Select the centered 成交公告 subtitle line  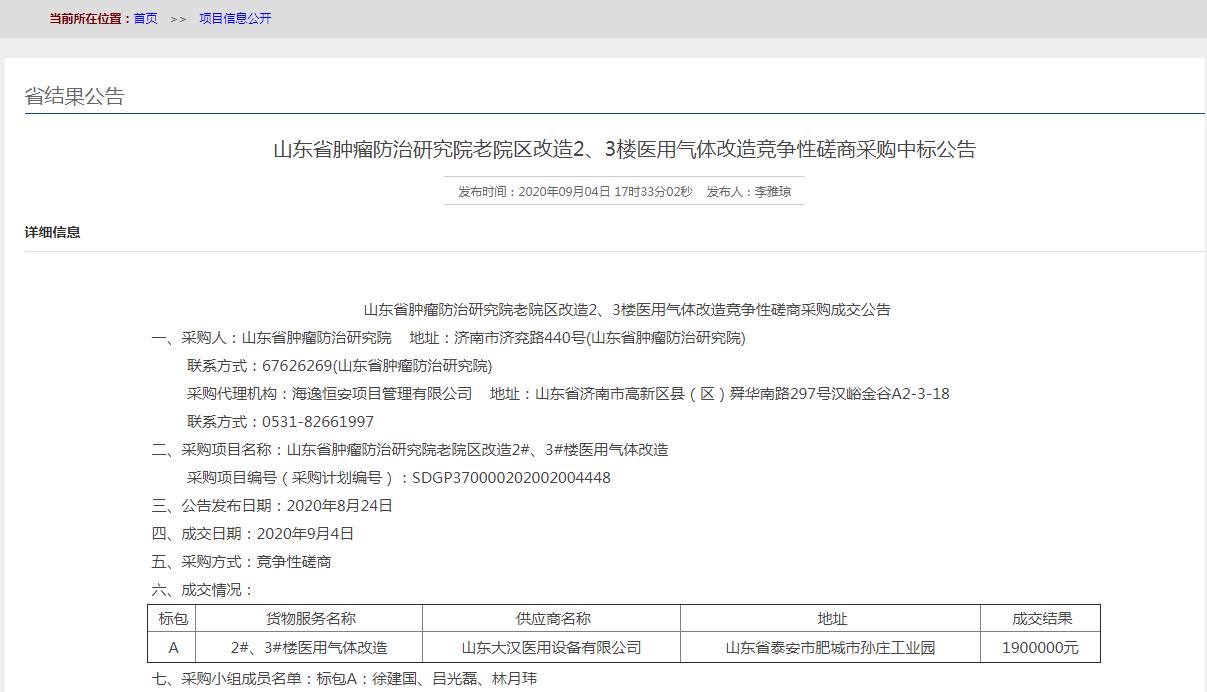click(627, 310)
